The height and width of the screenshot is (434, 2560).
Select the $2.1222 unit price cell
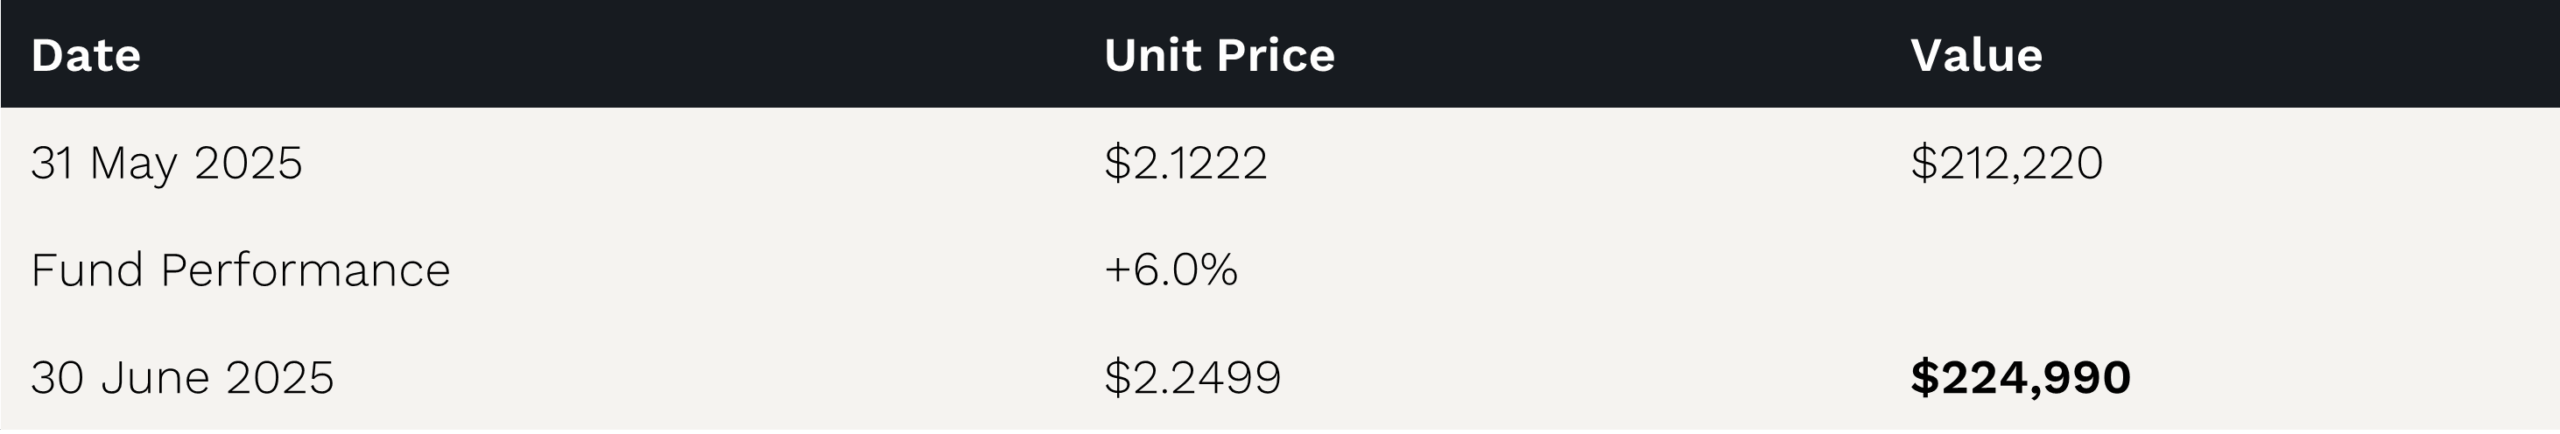1186,162
